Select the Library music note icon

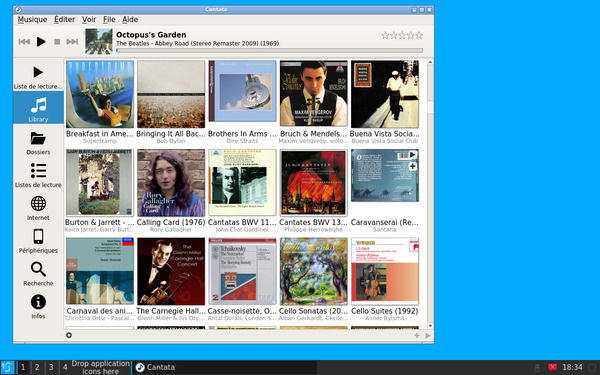pyautogui.click(x=38, y=105)
